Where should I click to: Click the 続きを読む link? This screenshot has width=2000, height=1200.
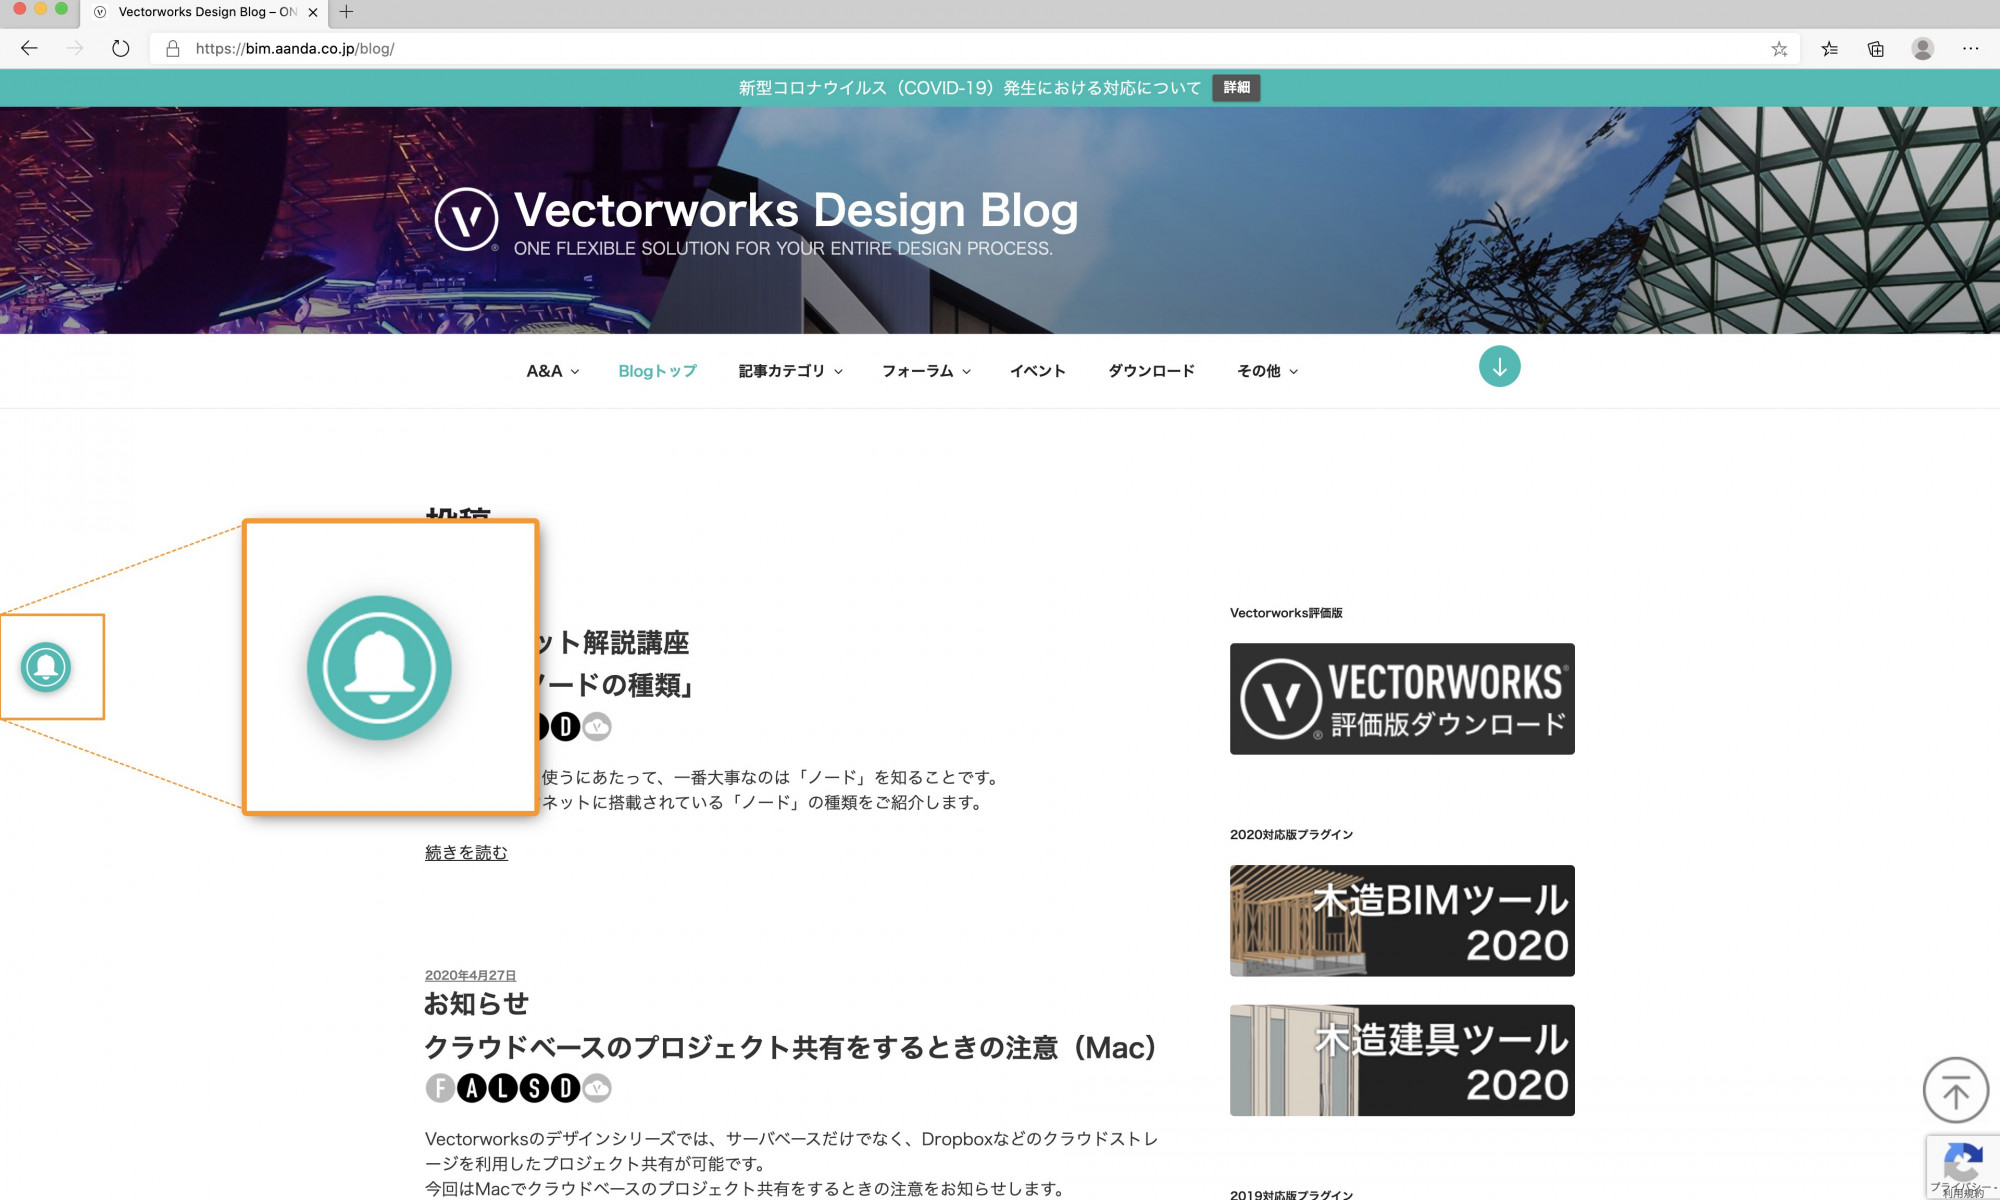(466, 852)
